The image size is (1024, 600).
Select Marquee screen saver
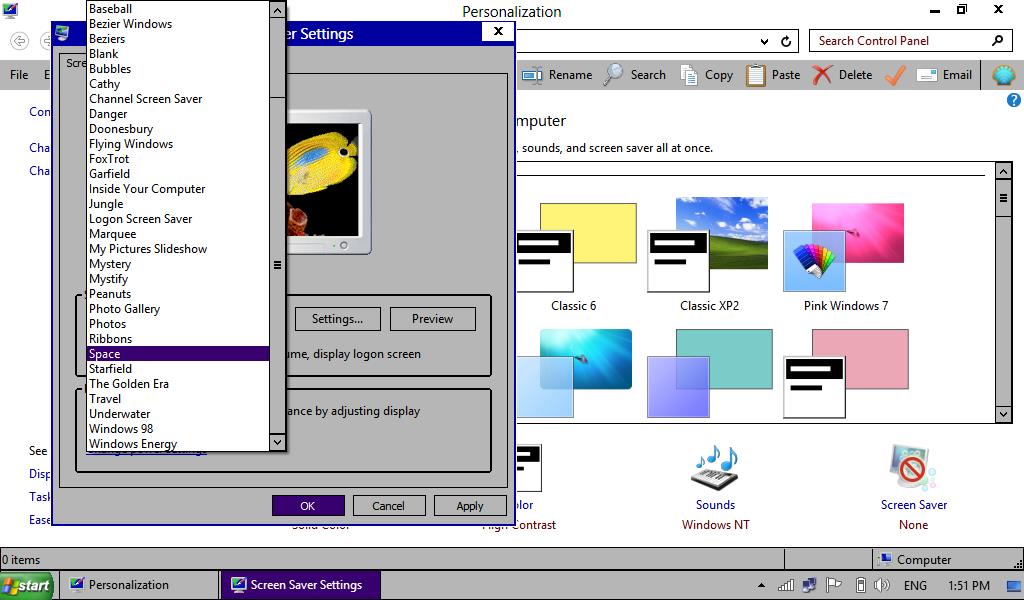point(178,234)
